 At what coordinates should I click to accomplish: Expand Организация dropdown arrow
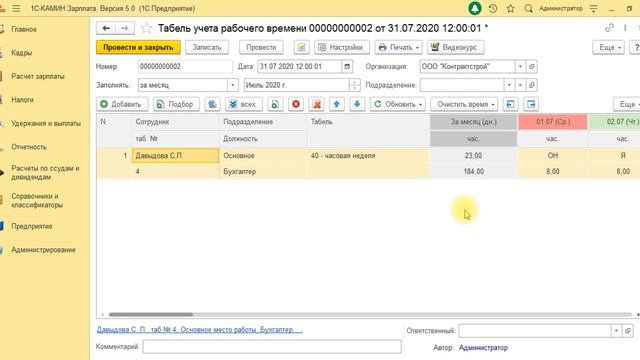coord(520,67)
